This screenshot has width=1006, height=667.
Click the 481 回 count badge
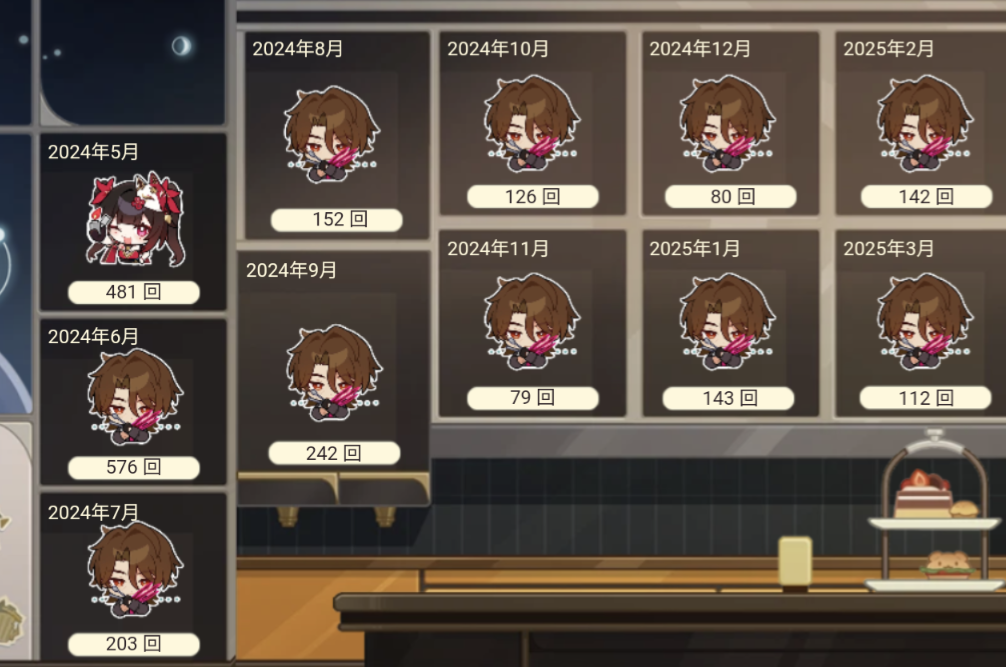133,292
